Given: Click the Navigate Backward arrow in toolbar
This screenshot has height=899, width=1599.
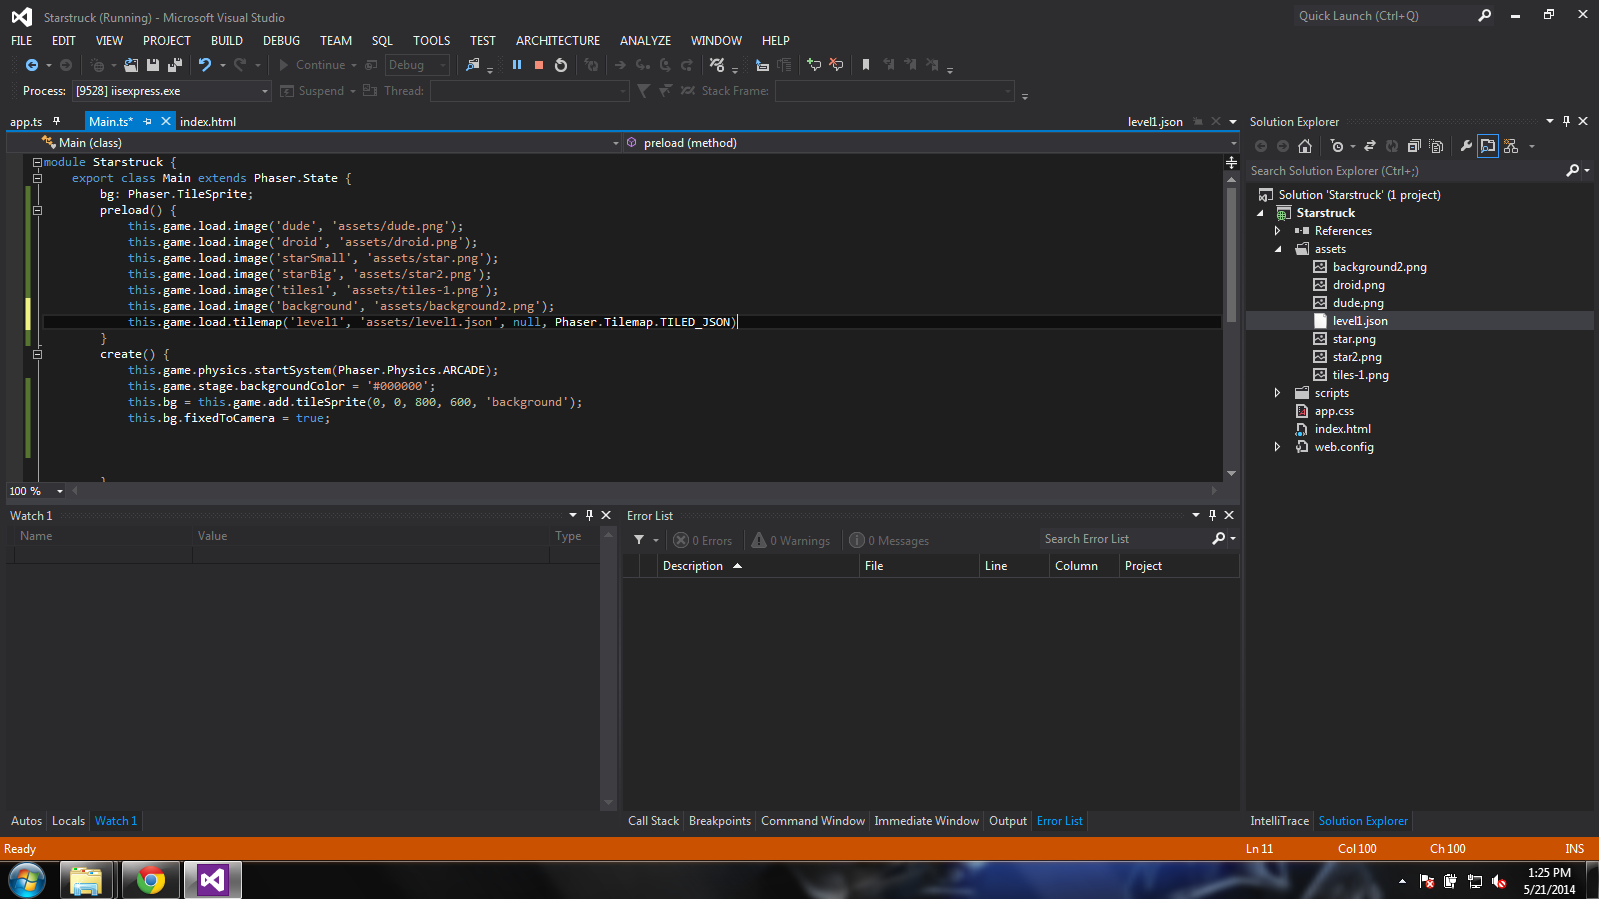Looking at the screenshot, I should [x=32, y=65].
